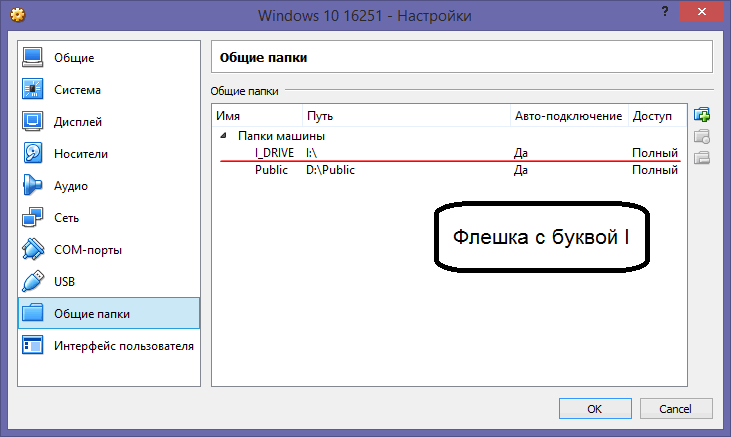The width and height of the screenshot is (731, 437).
Task: Click the Авто-подключение column header
Action: pyautogui.click(x=569, y=116)
